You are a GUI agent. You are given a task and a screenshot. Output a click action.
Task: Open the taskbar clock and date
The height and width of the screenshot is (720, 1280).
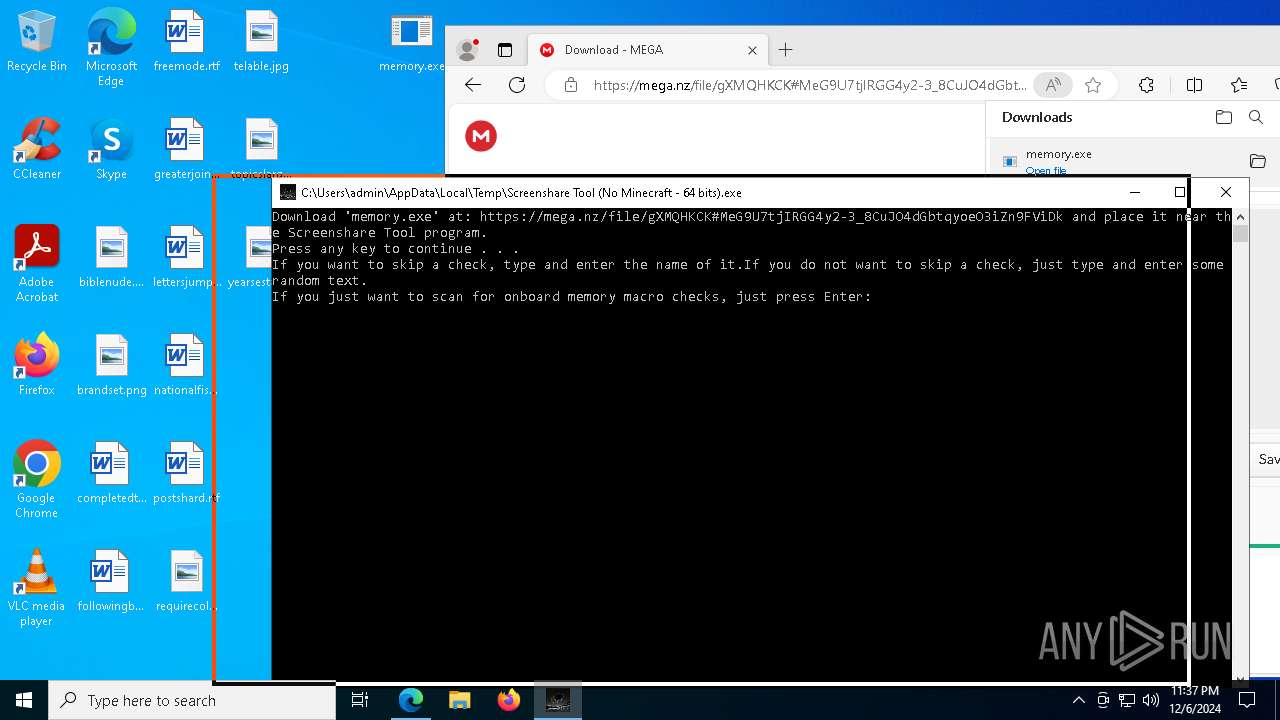(1196, 700)
